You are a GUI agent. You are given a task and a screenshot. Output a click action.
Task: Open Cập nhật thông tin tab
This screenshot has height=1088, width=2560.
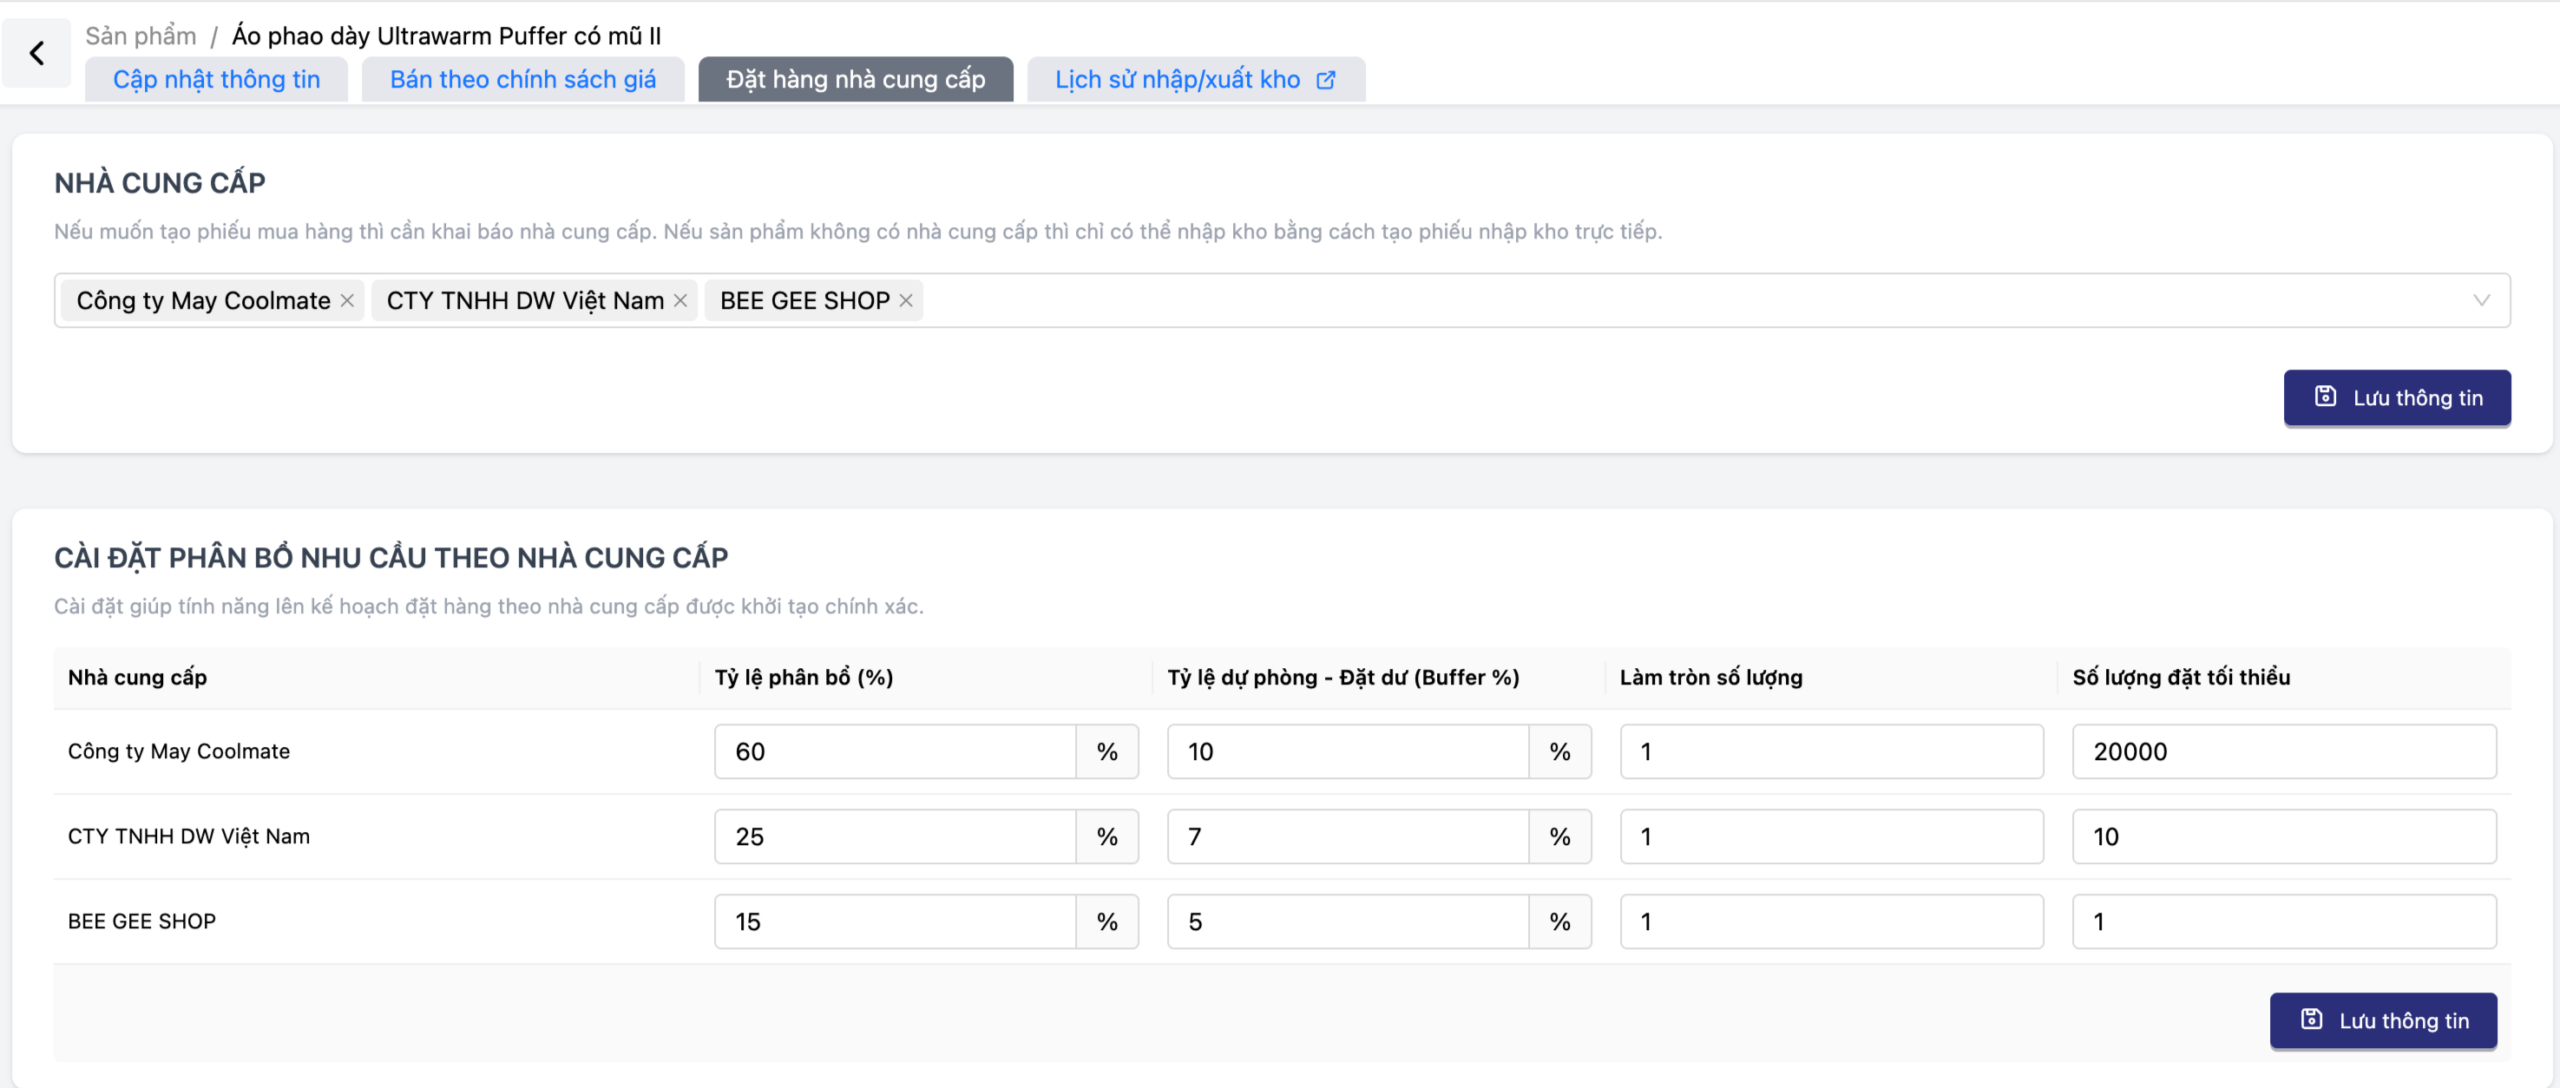click(216, 80)
